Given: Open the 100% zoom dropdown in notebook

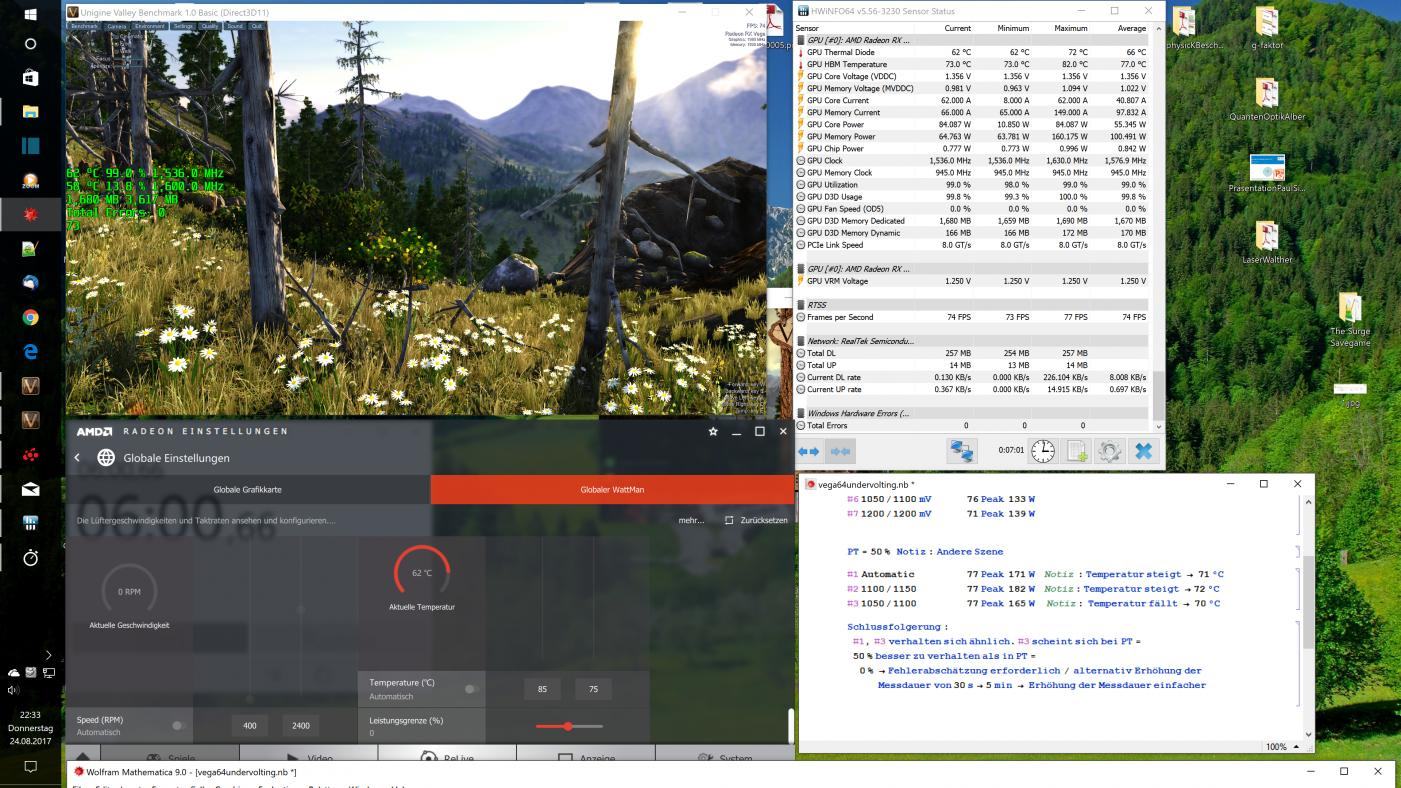Looking at the screenshot, I should (1284, 747).
